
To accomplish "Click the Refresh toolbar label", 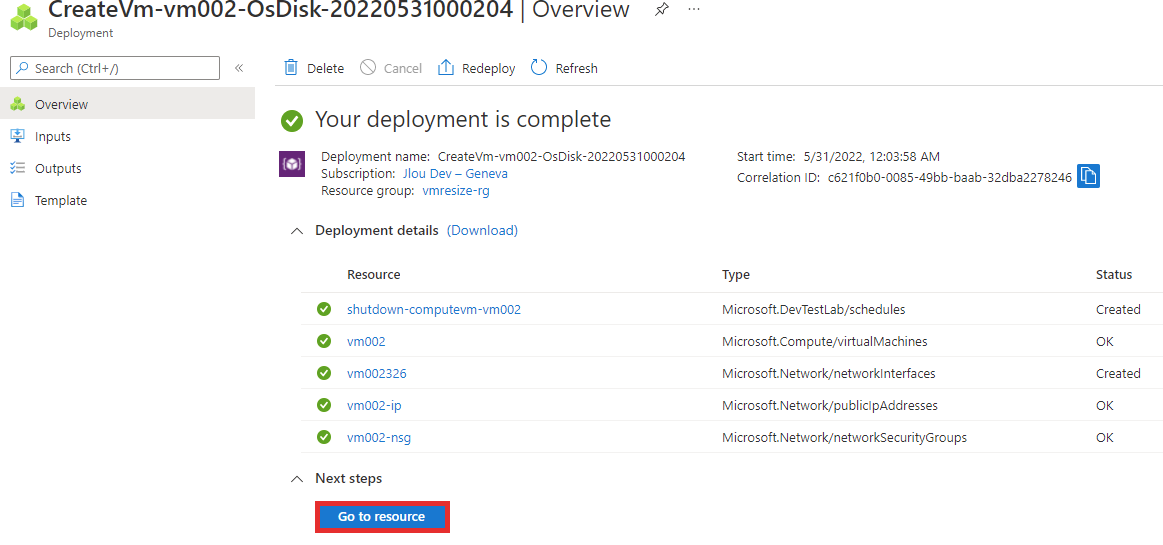I will (576, 68).
